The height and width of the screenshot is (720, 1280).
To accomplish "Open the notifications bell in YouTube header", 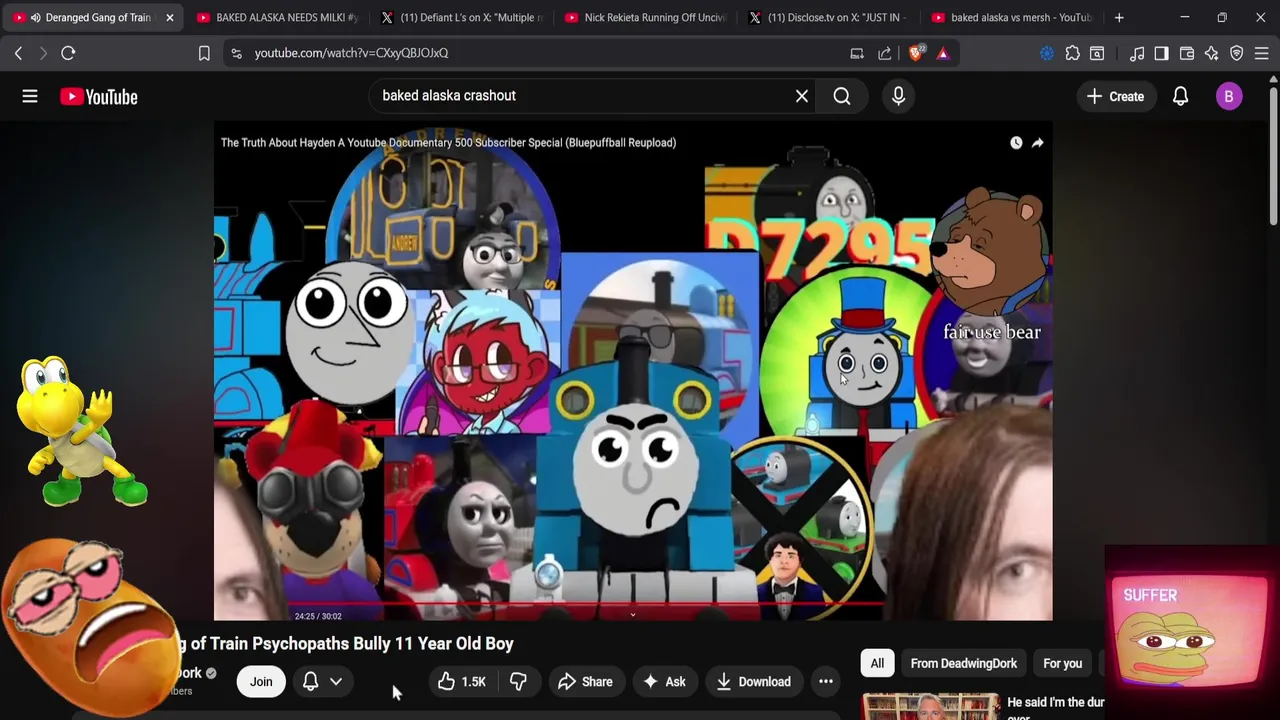I will (x=1180, y=96).
